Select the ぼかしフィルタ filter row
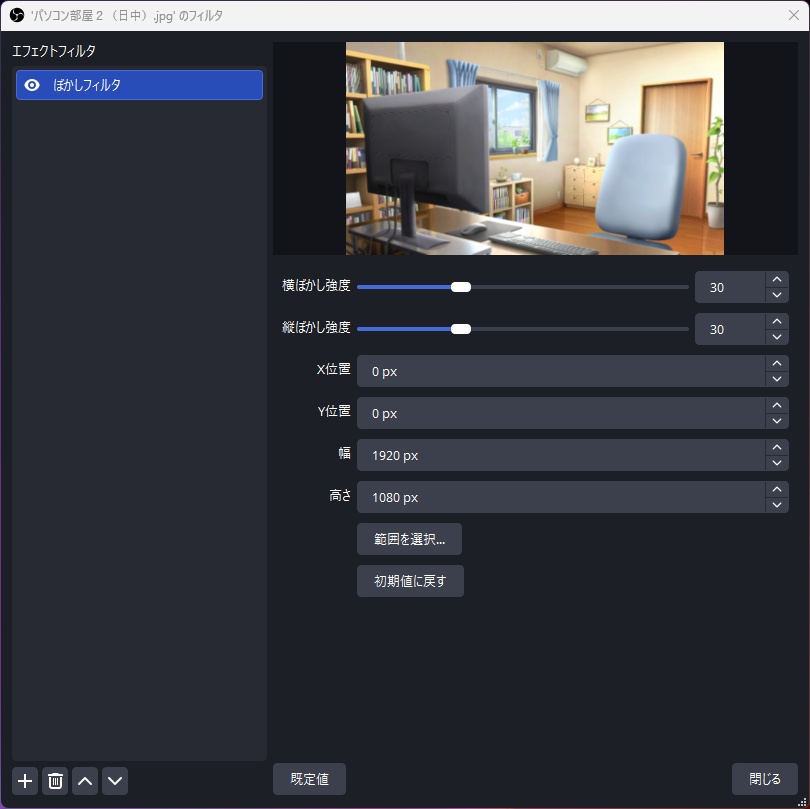The height and width of the screenshot is (809, 810). 139,85
